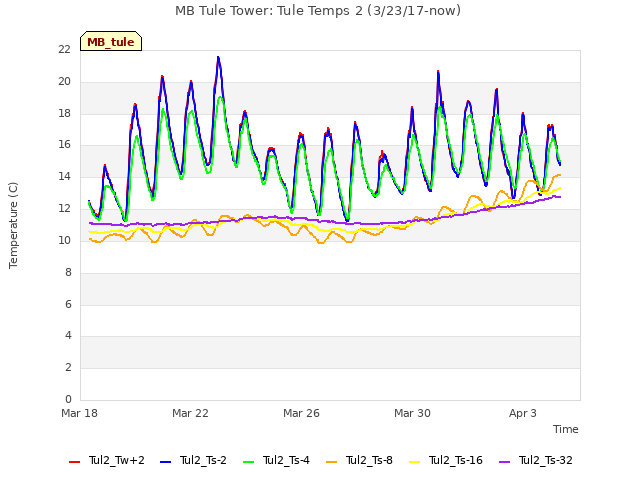Click the 2 y-axis tick label
This screenshot has width=640, height=480.
68,367
